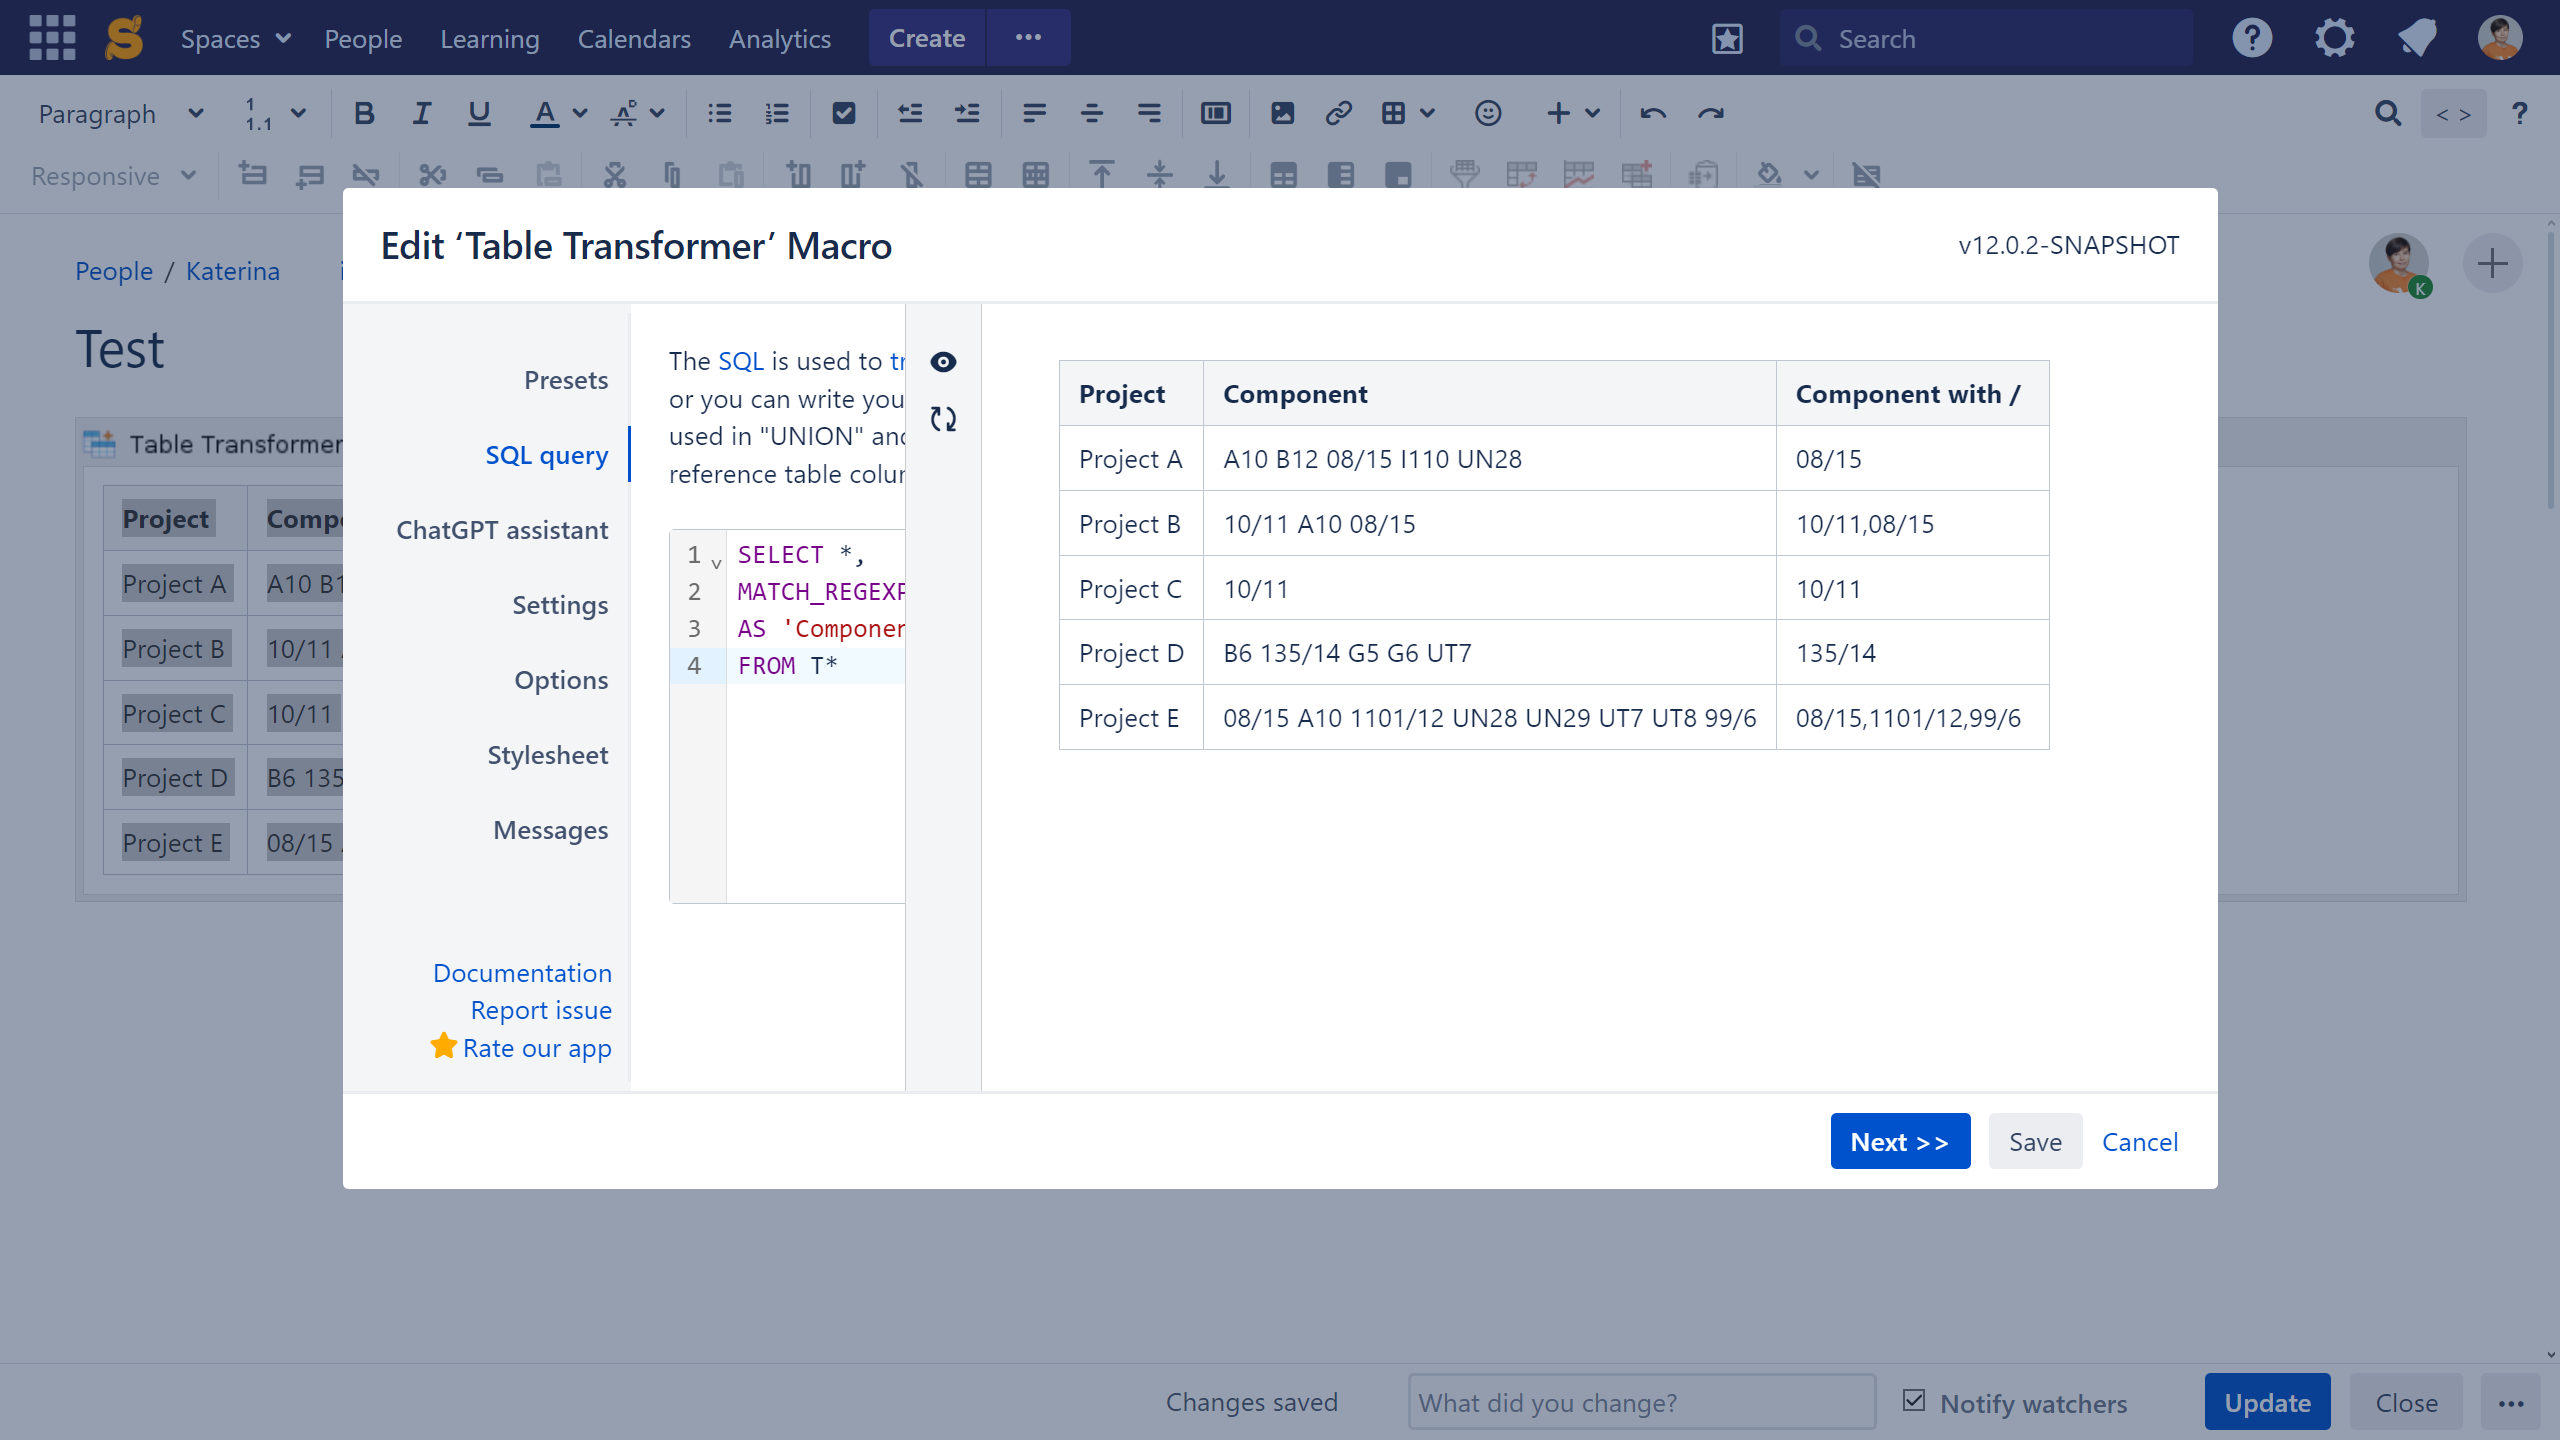Click the application switcher grid icon
The width and height of the screenshot is (2560, 1440).
[52, 38]
